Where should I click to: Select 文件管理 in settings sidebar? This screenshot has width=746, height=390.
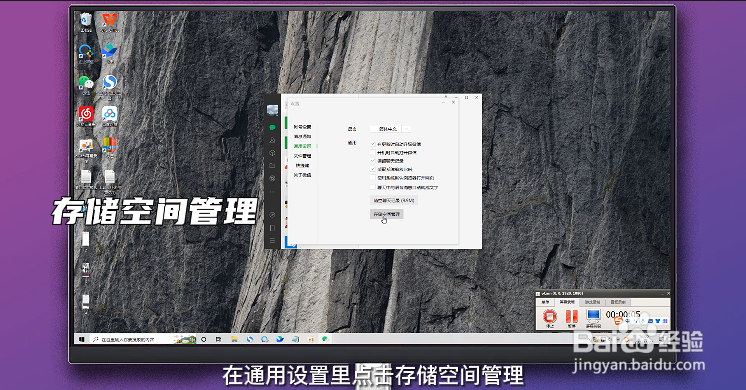[x=302, y=156]
